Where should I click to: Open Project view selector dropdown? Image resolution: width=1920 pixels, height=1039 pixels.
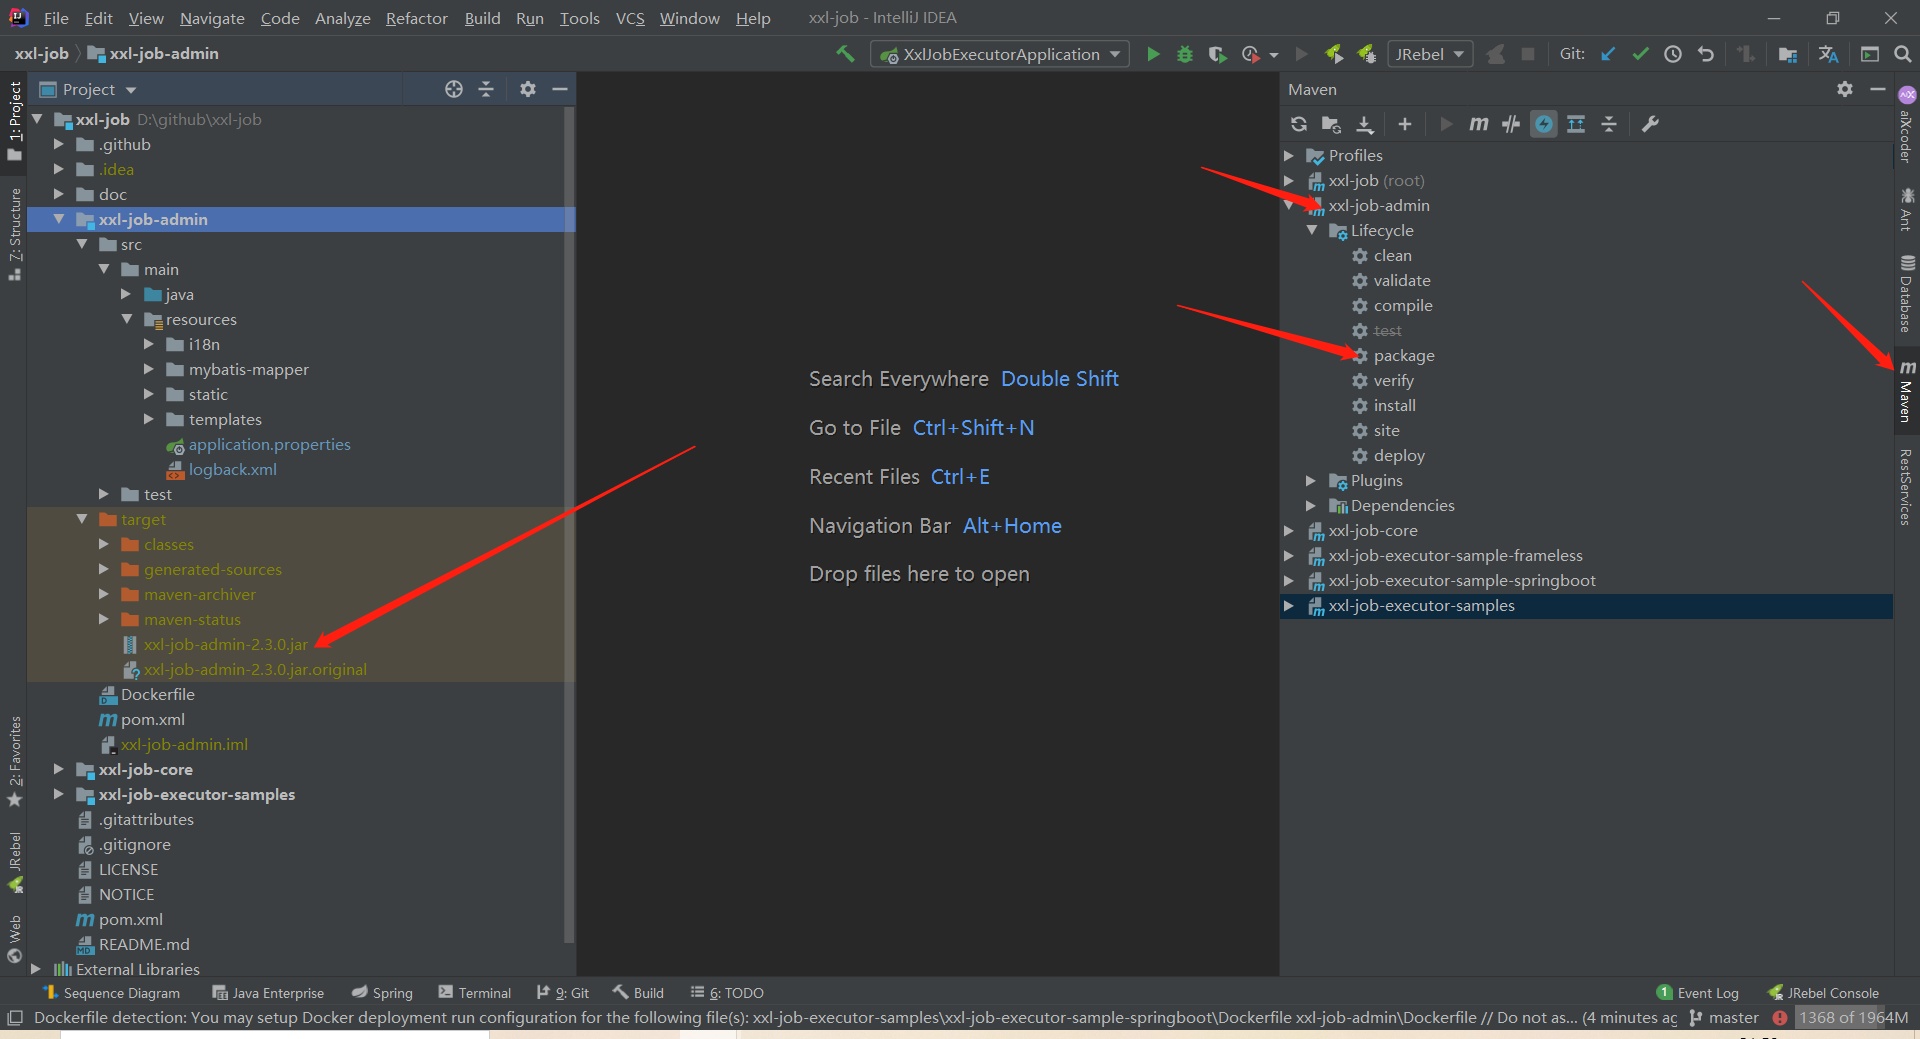click(88, 89)
